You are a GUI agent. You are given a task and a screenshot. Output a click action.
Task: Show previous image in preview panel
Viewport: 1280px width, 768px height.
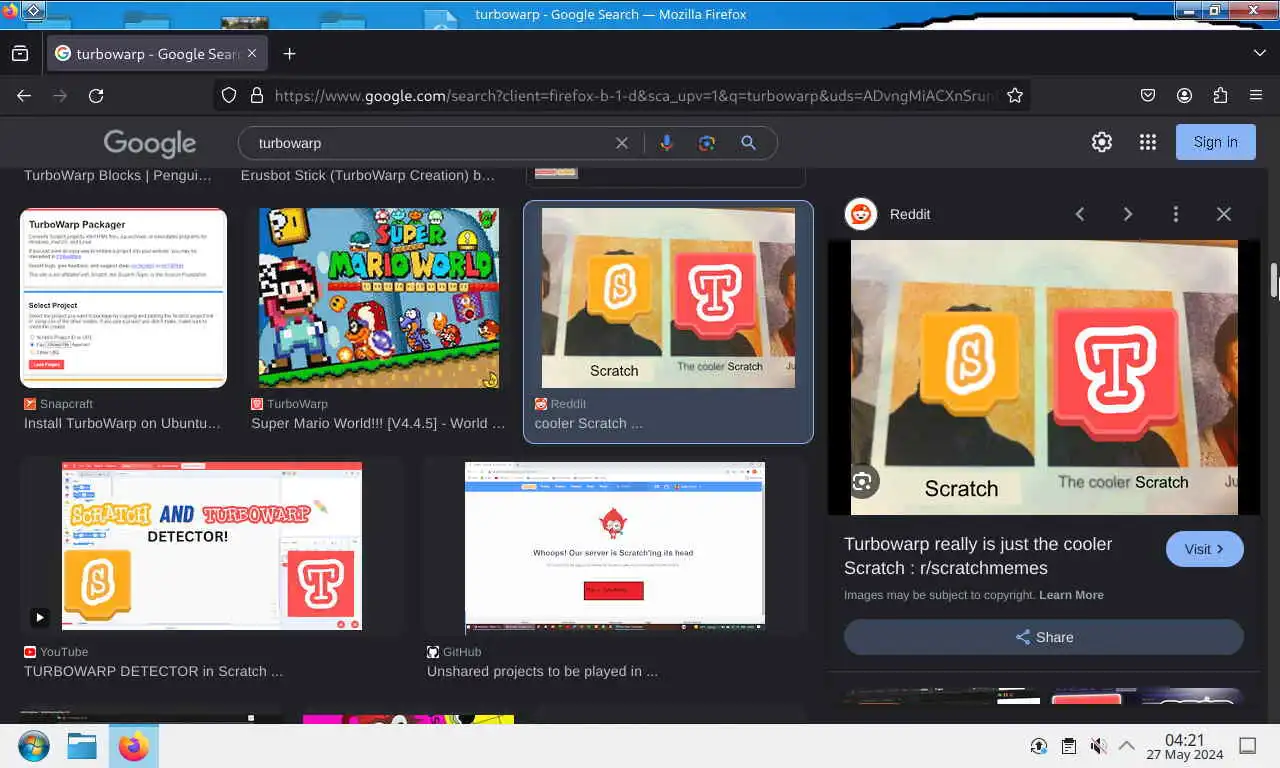pyautogui.click(x=1080, y=214)
